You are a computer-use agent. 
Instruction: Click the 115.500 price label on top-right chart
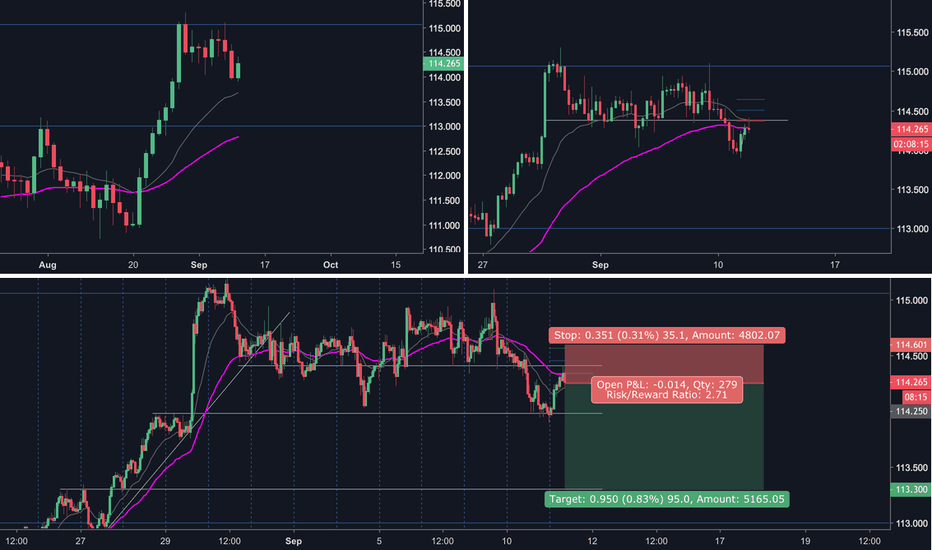click(x=912, y=33)
